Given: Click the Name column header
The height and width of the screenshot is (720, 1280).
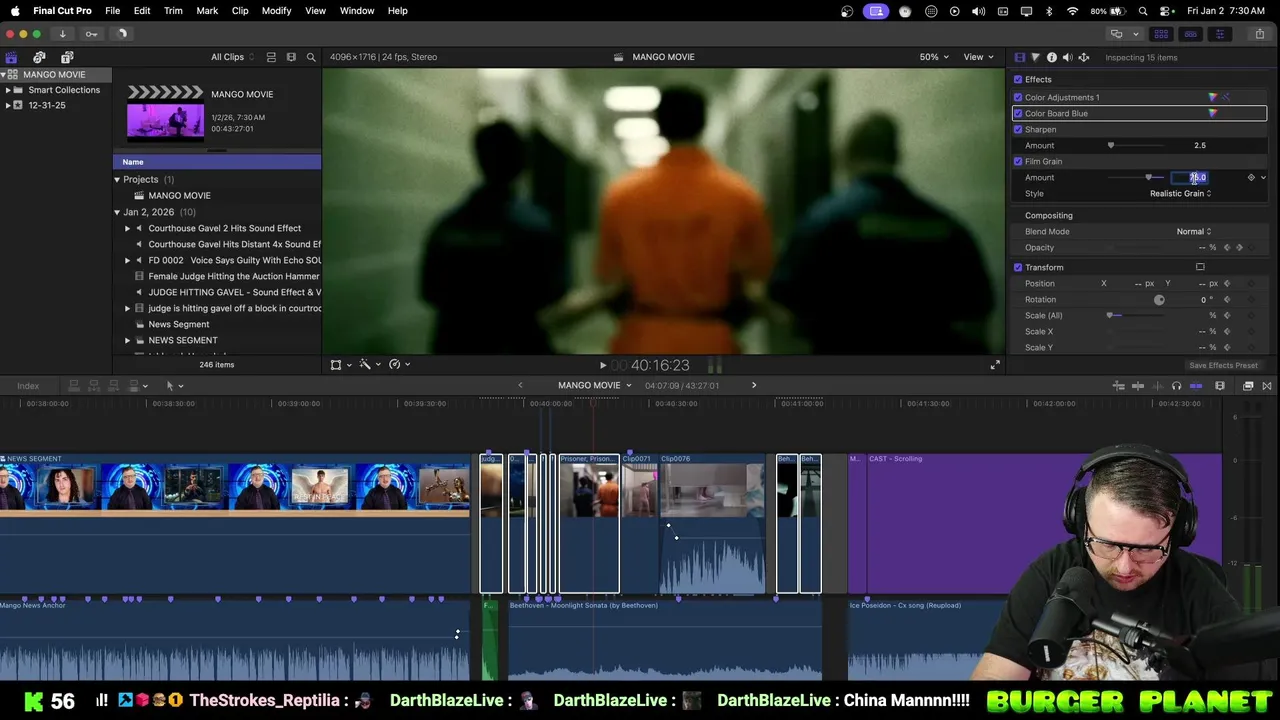Looking at the screenshot, I should (x=217, y=162).
